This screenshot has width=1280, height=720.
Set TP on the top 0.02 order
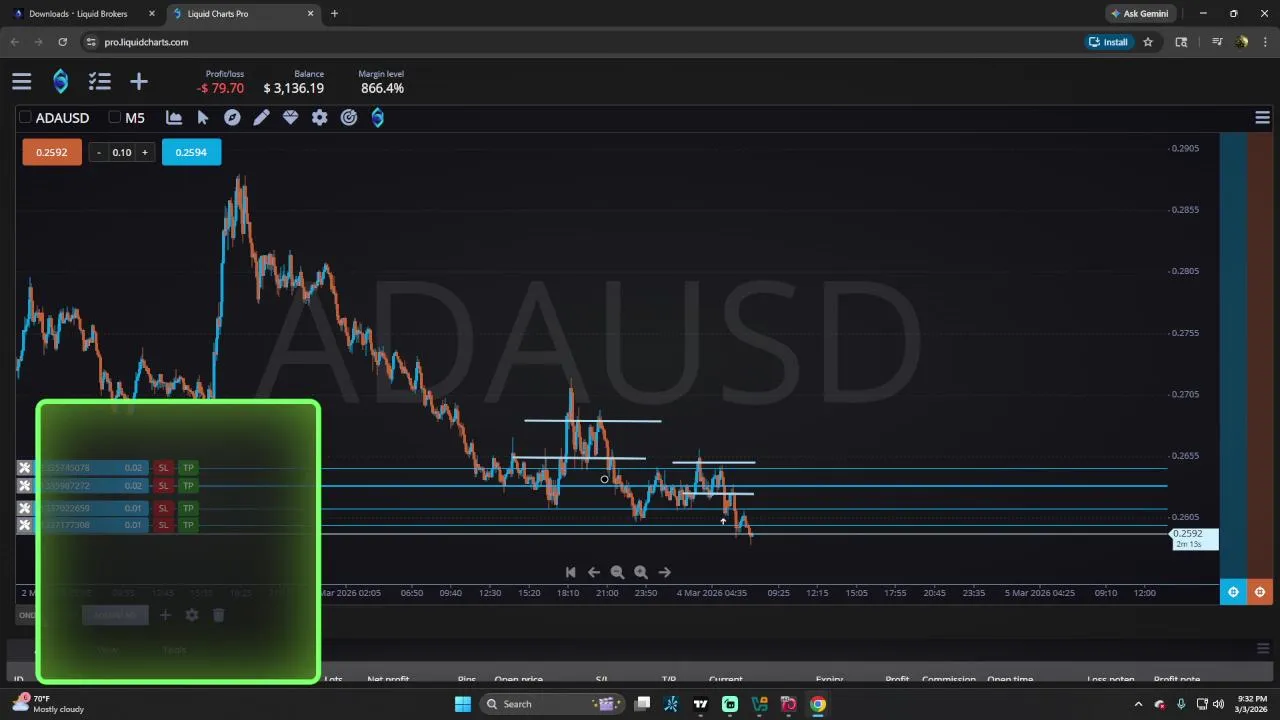pos(188,468)
